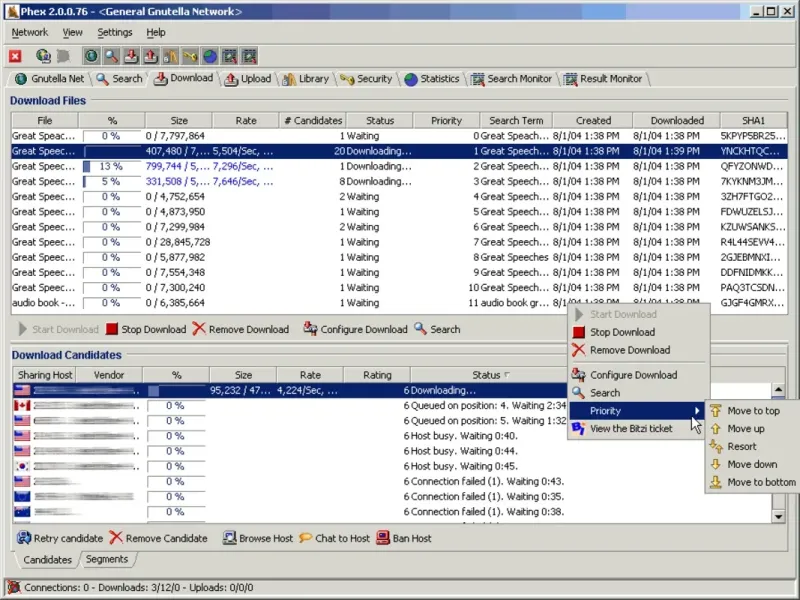Click View the Bitzi ticket menu item

tap(631, 428)
